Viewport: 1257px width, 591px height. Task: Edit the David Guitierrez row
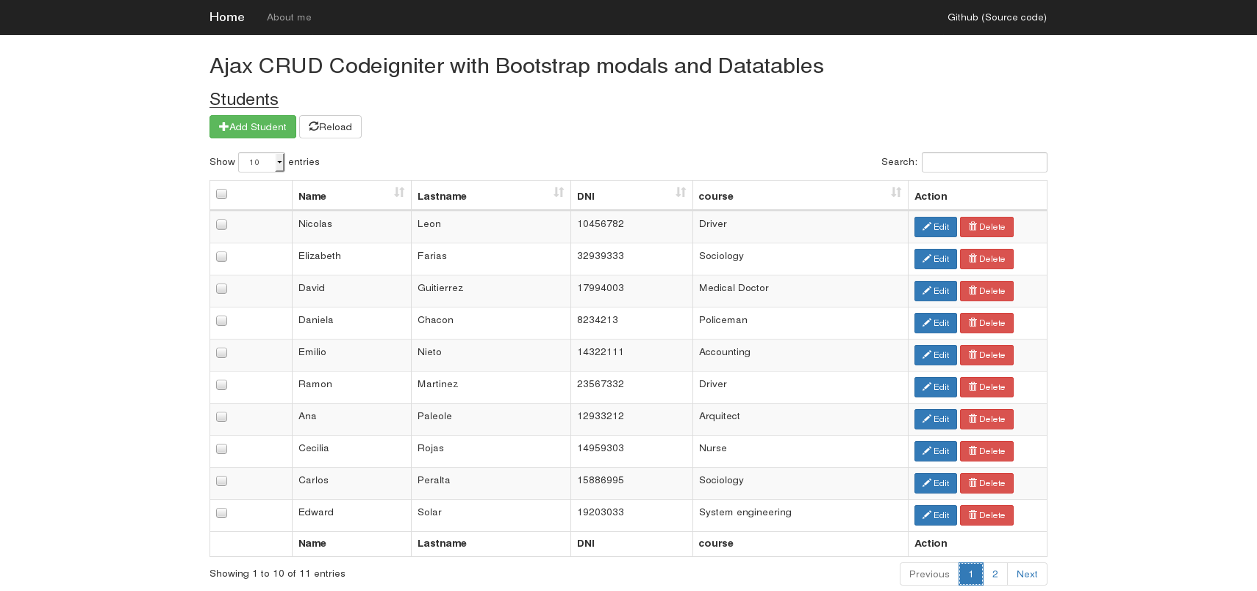click(x=934, y=291)
